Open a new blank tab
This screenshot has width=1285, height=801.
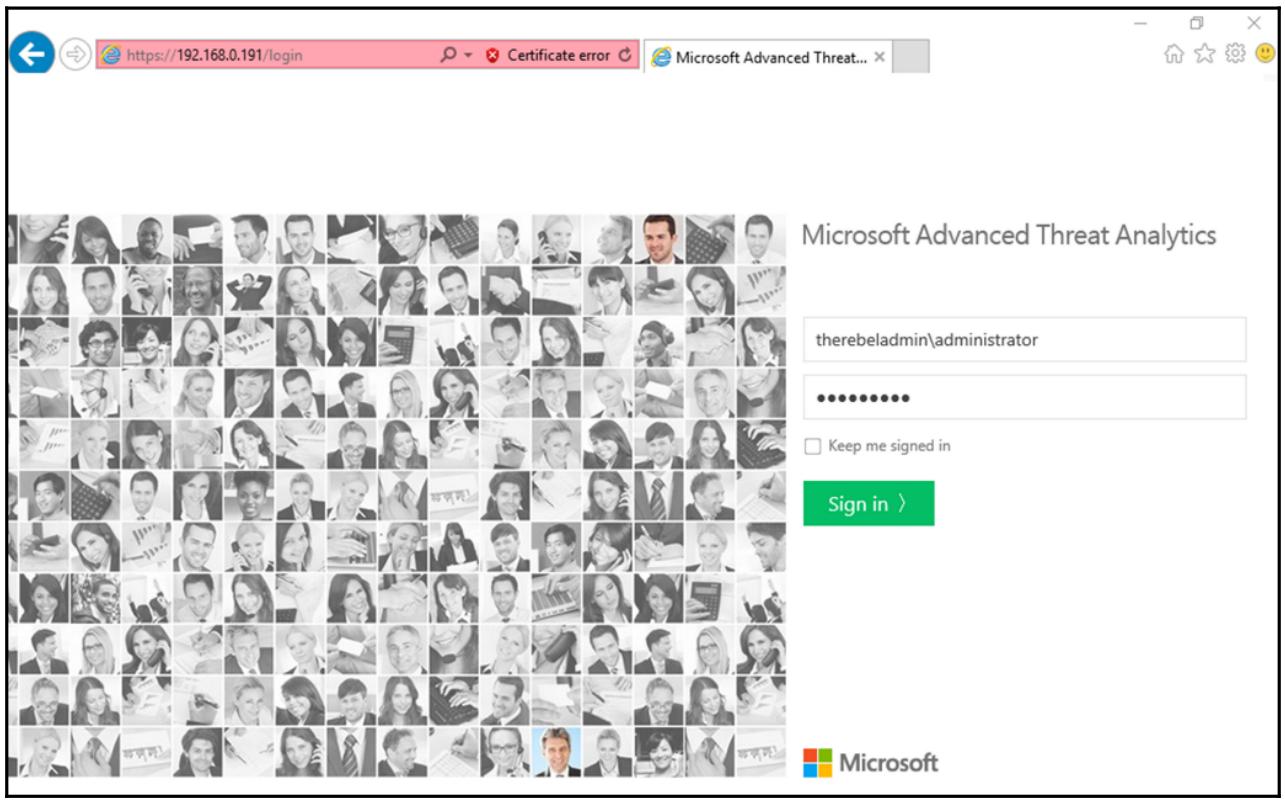910,57
